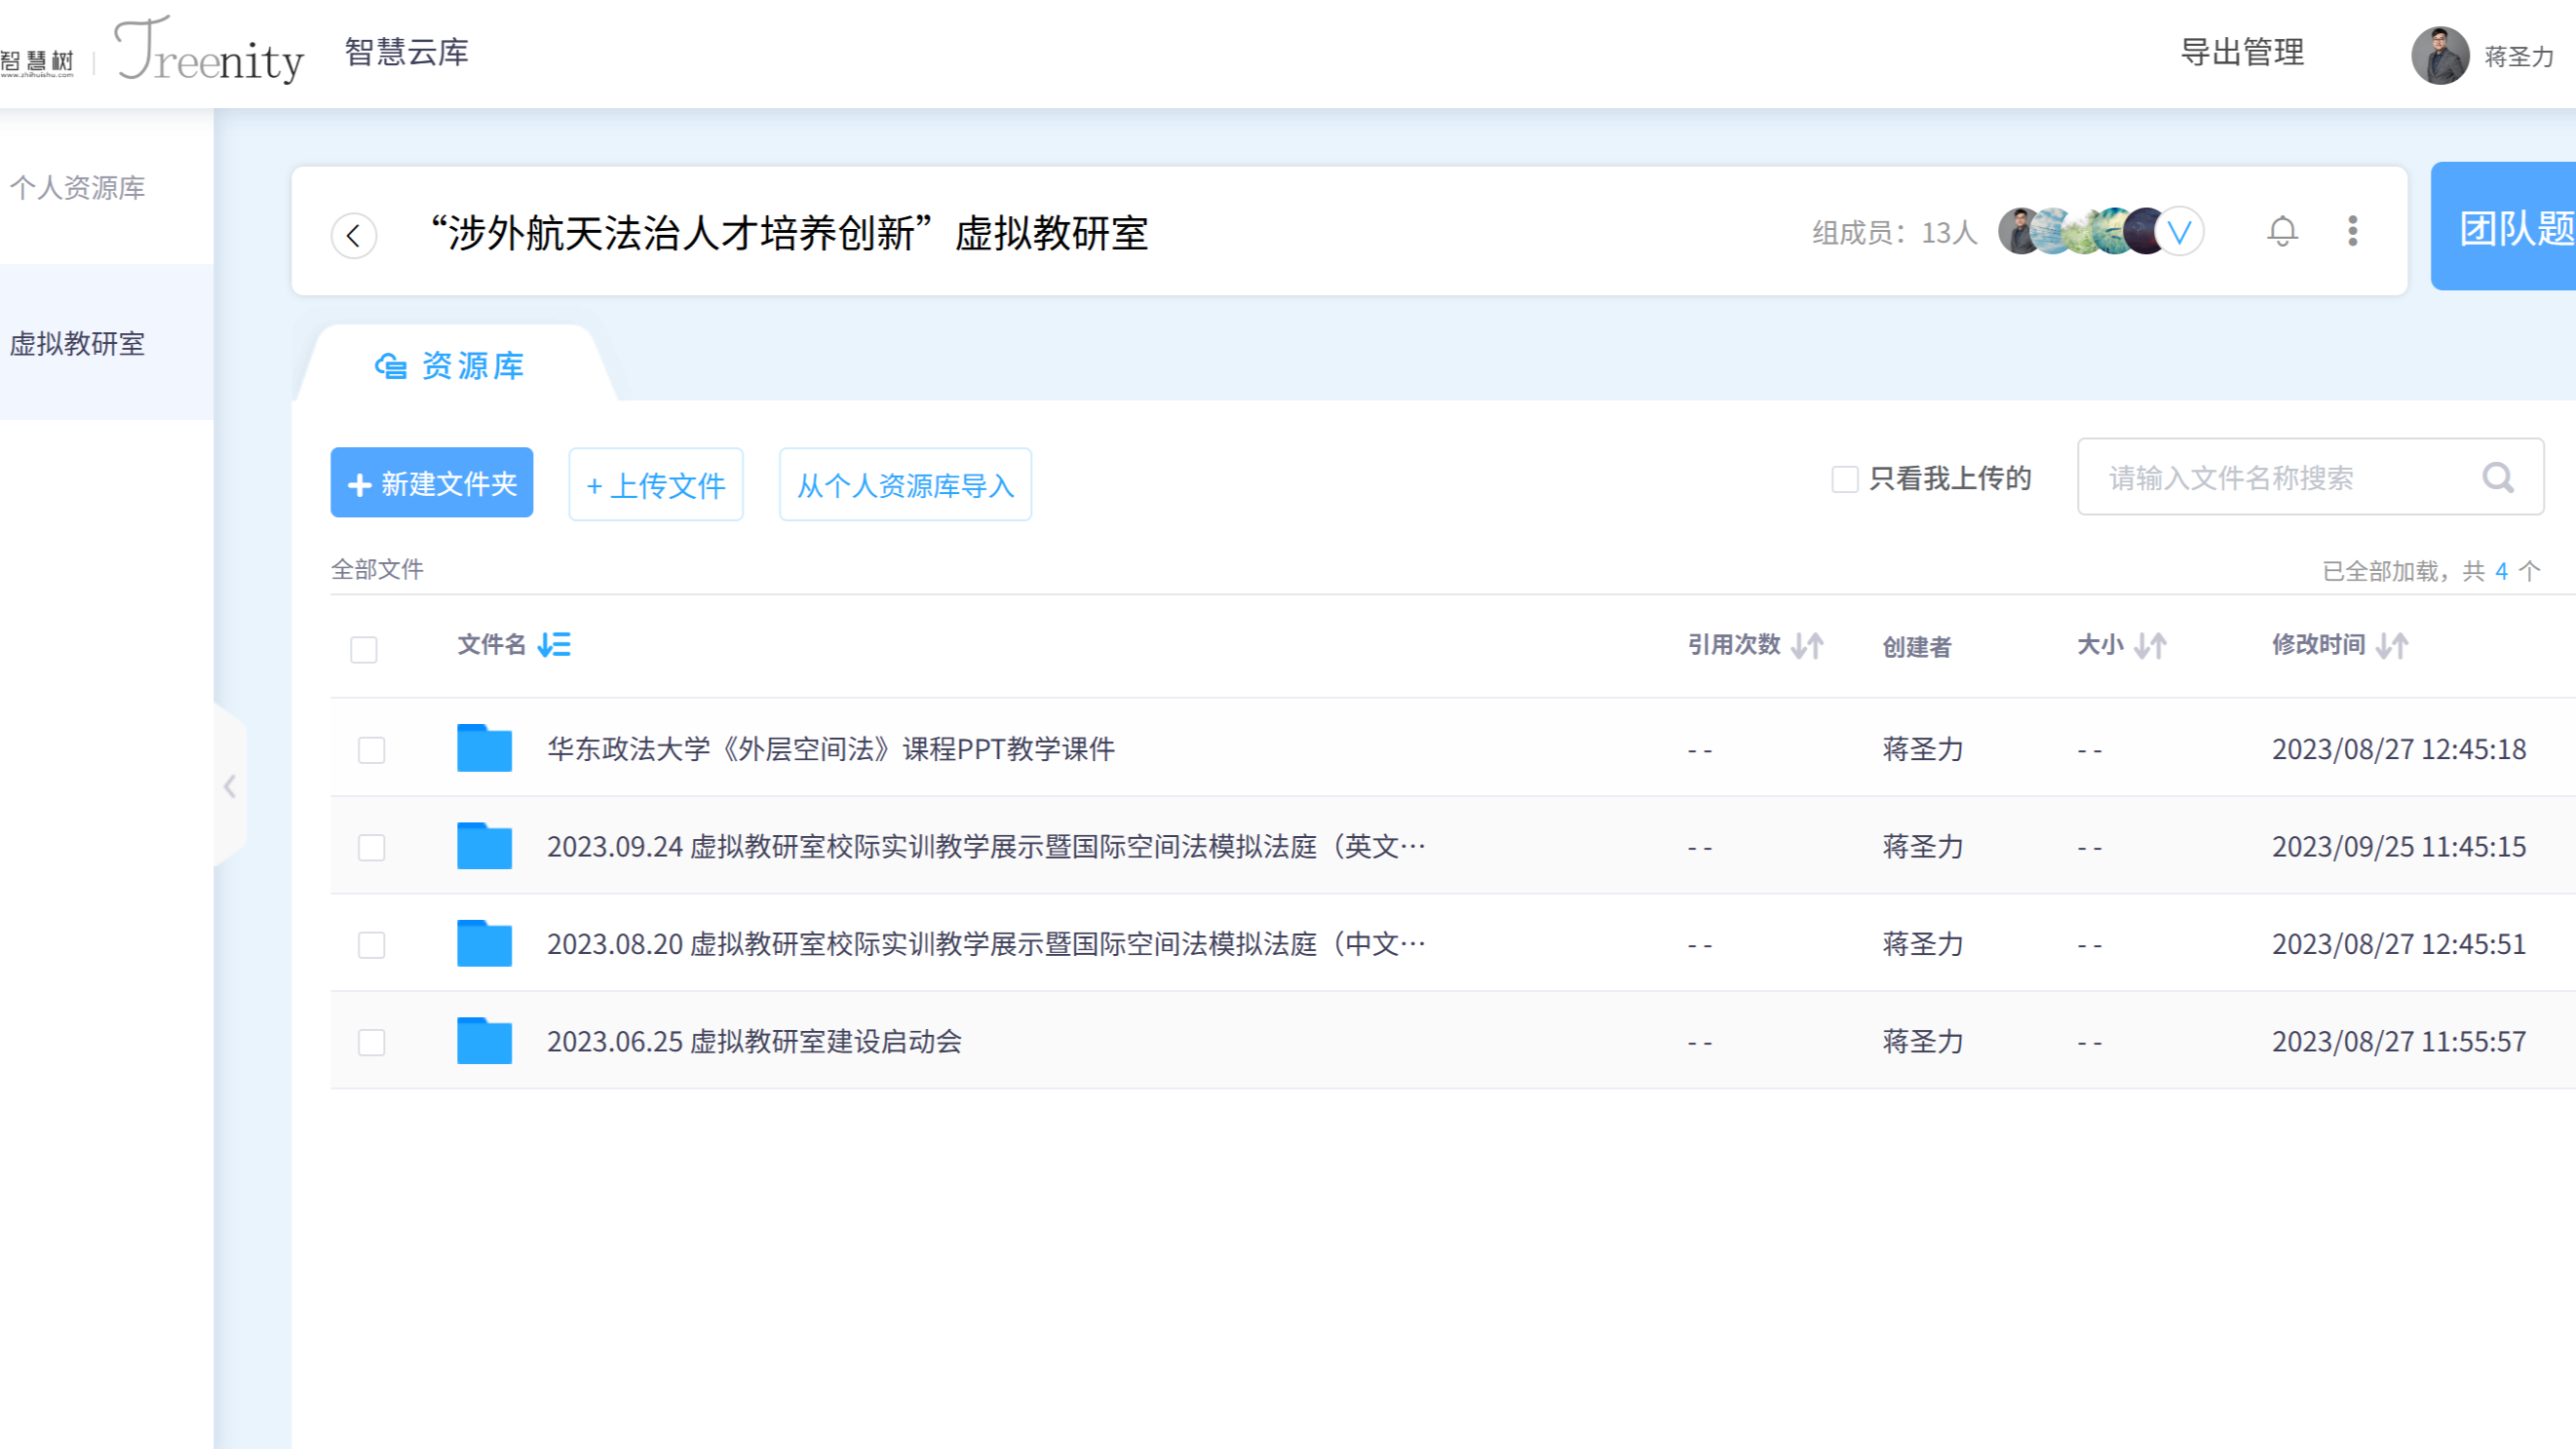Expand the member list with the V arrow
Viewport: 2576px width, 1449px height.
[2180, 231]
